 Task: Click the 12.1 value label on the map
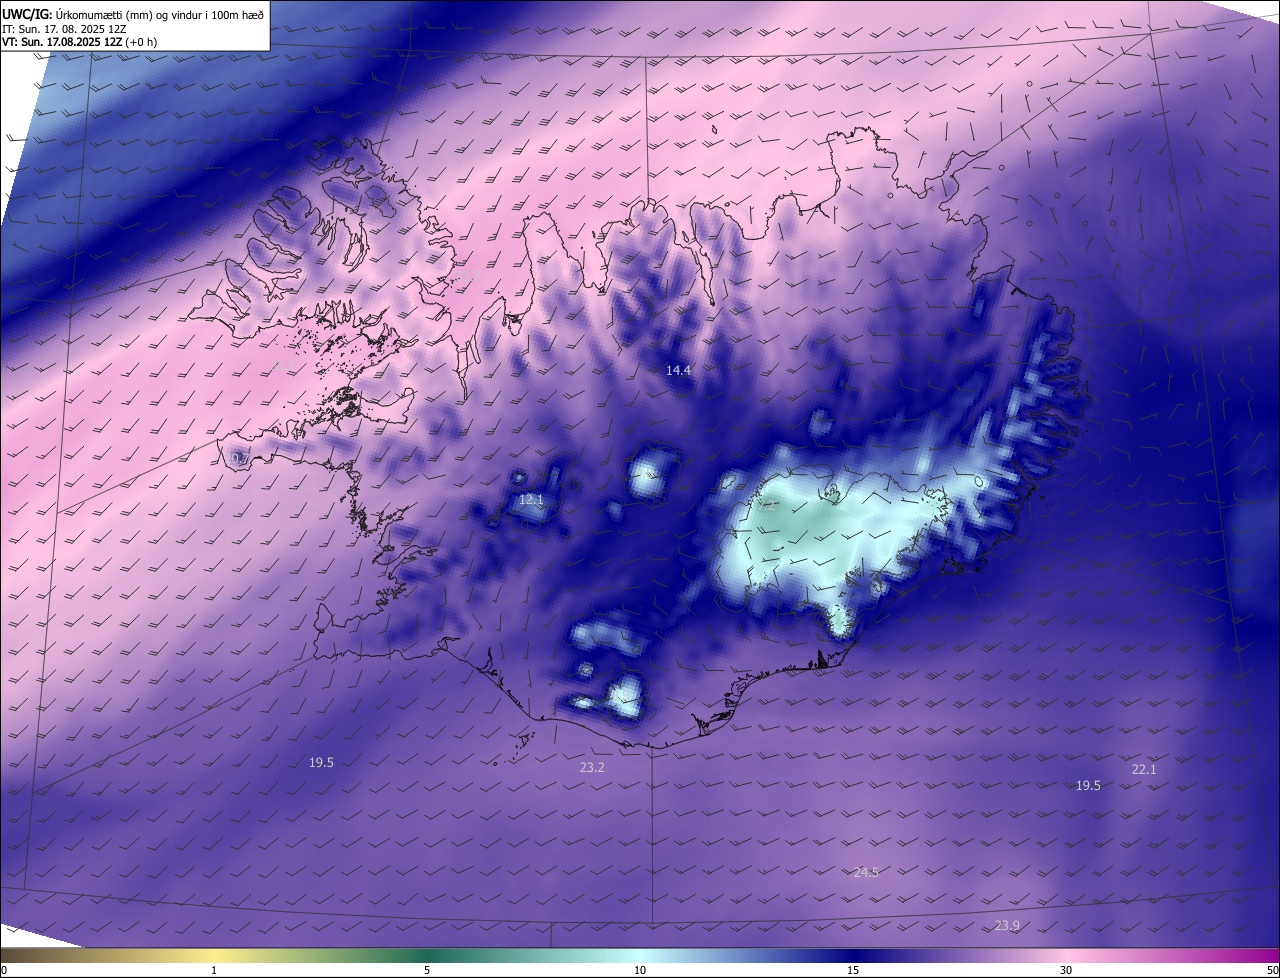point(531,499)
